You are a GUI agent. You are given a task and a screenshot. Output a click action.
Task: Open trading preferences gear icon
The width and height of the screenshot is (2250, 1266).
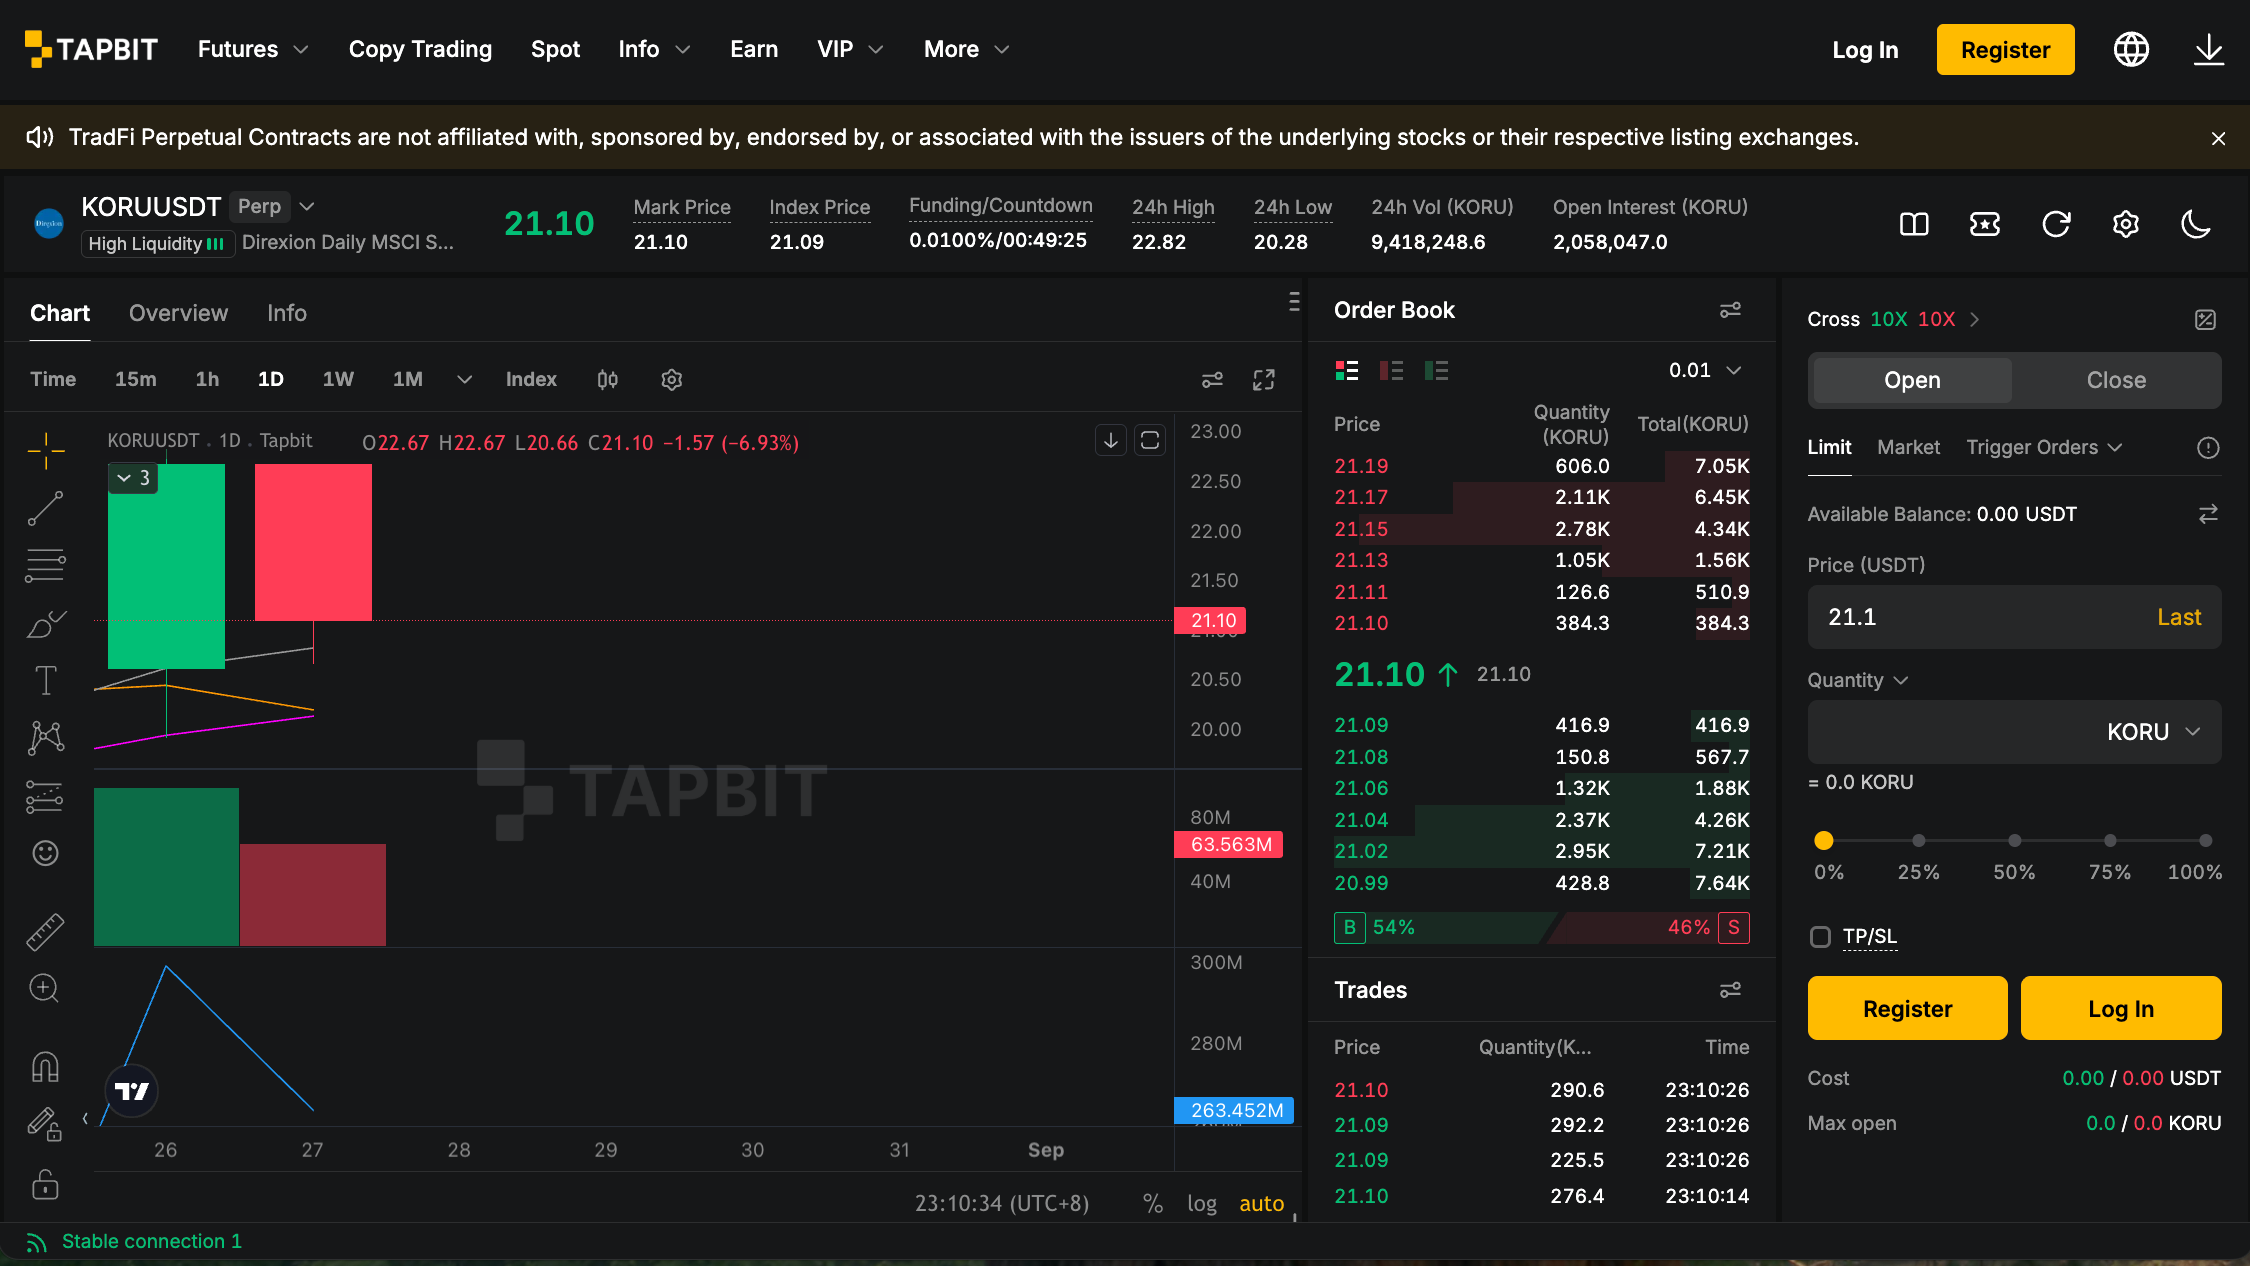[x=2126, y=224]
